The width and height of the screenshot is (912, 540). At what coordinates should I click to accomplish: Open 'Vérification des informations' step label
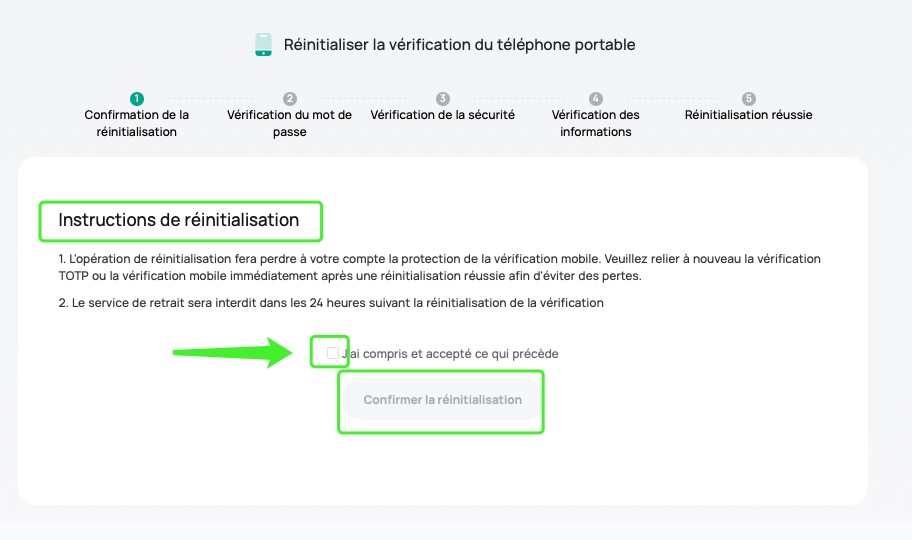pos(596,123)
